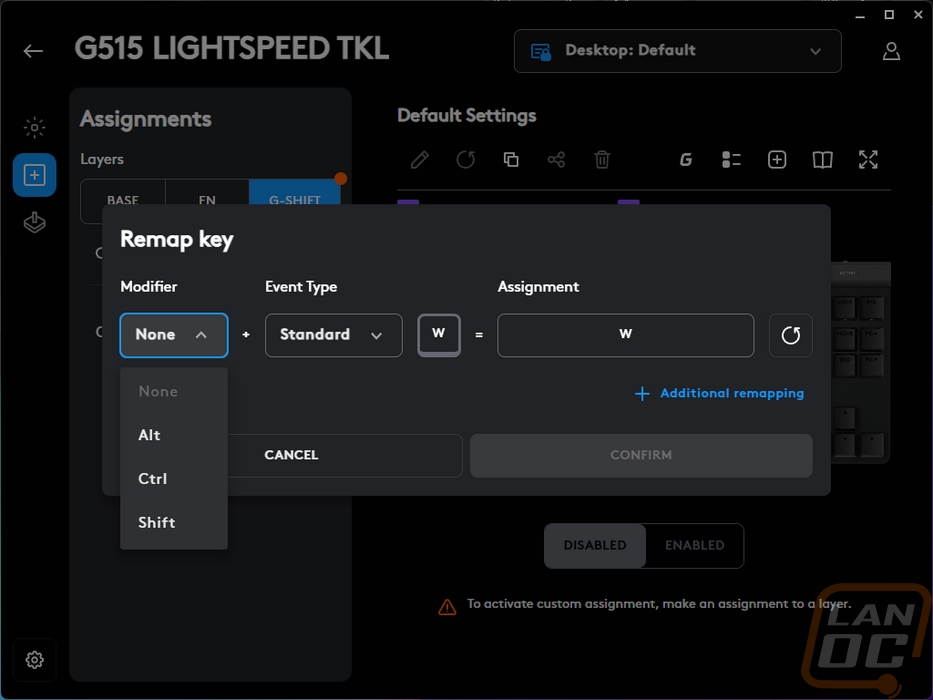The height and width of the screenshot is (700, 933).
Task: Click the G logo toolbar icon
Action: tap(685, 160)
